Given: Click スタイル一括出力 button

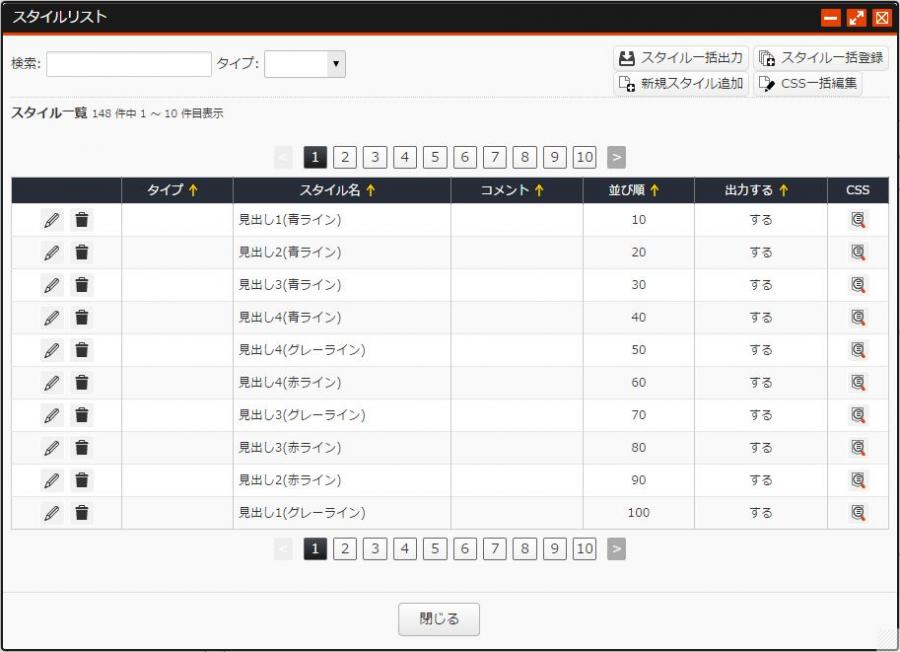Looking at the screenshot, I should pos(681,57).
